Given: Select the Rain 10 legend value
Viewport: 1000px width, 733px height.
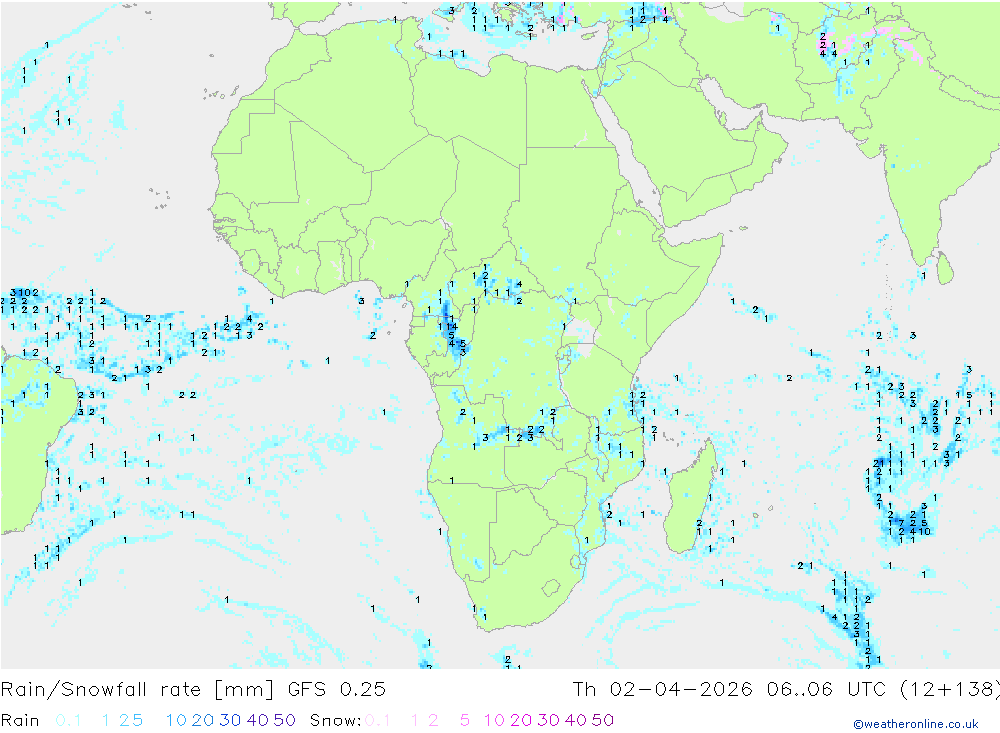Looking at the screenshot, I should (x=176, y=720).
